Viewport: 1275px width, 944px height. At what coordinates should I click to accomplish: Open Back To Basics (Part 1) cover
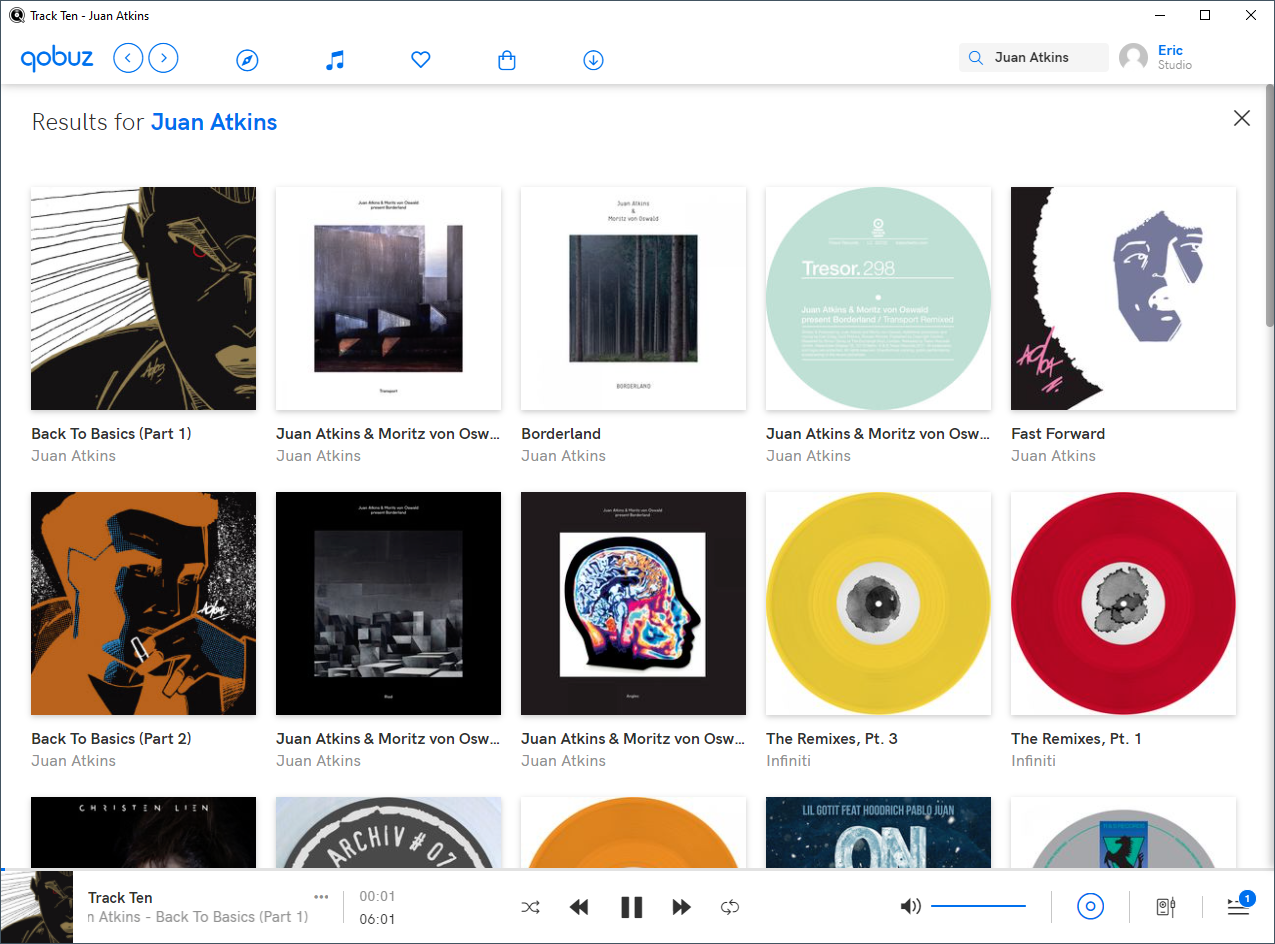143,298
